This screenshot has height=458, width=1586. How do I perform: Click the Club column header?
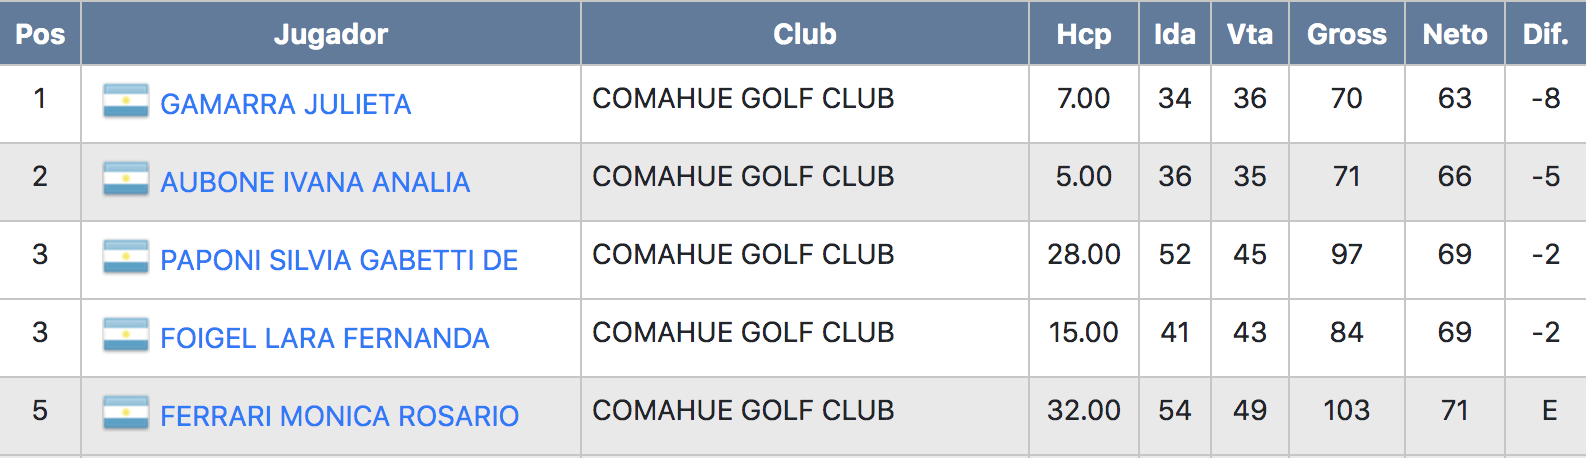[x=805, y=34]
